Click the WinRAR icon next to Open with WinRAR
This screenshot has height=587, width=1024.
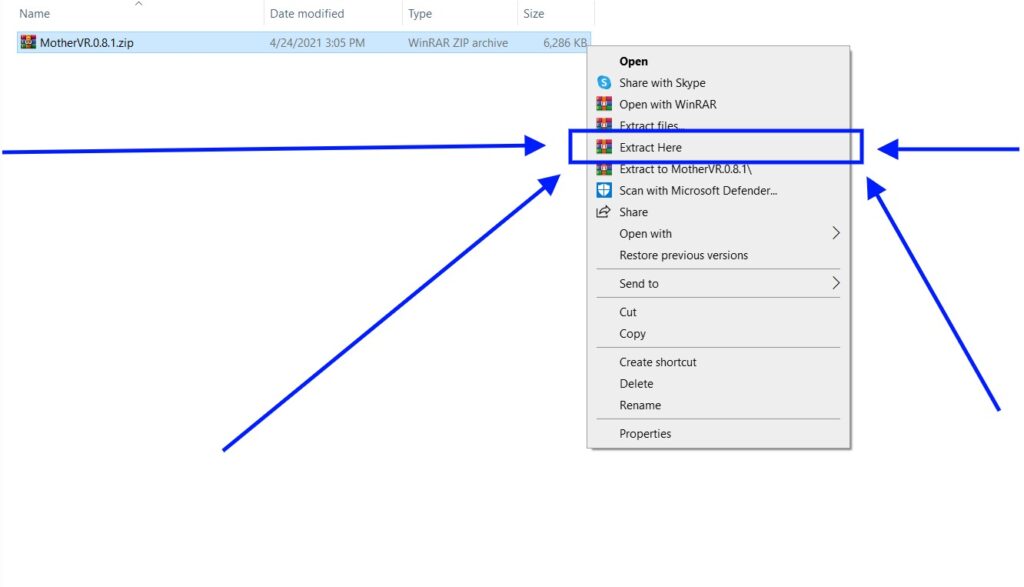604,104
